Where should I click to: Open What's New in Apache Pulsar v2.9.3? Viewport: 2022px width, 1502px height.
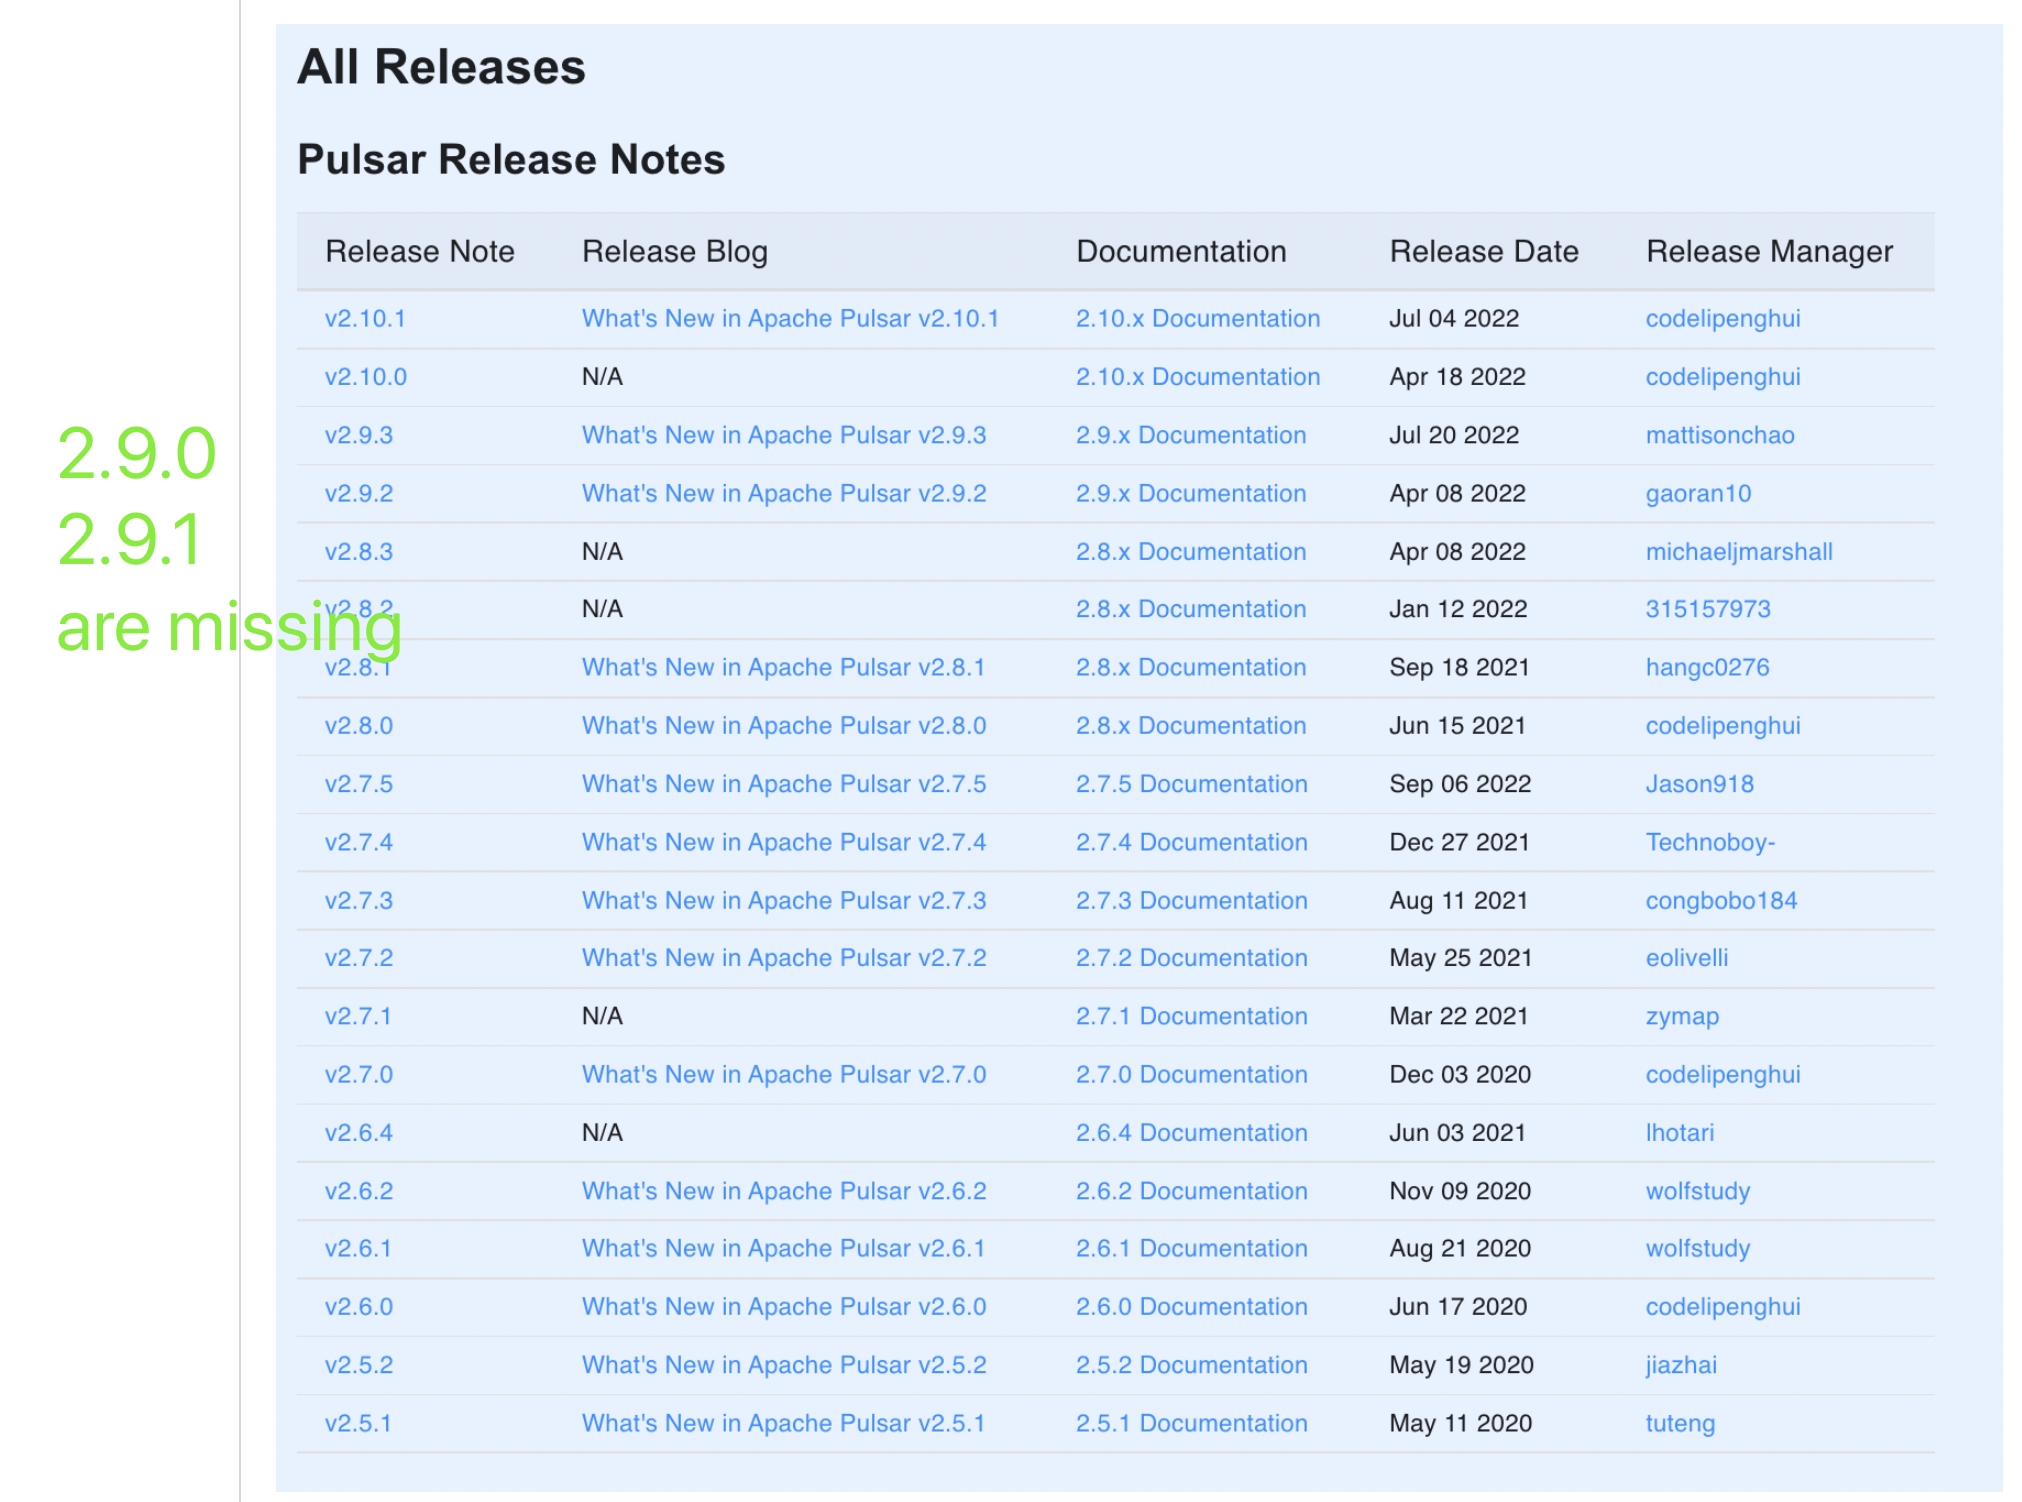[x=783, y=435]
